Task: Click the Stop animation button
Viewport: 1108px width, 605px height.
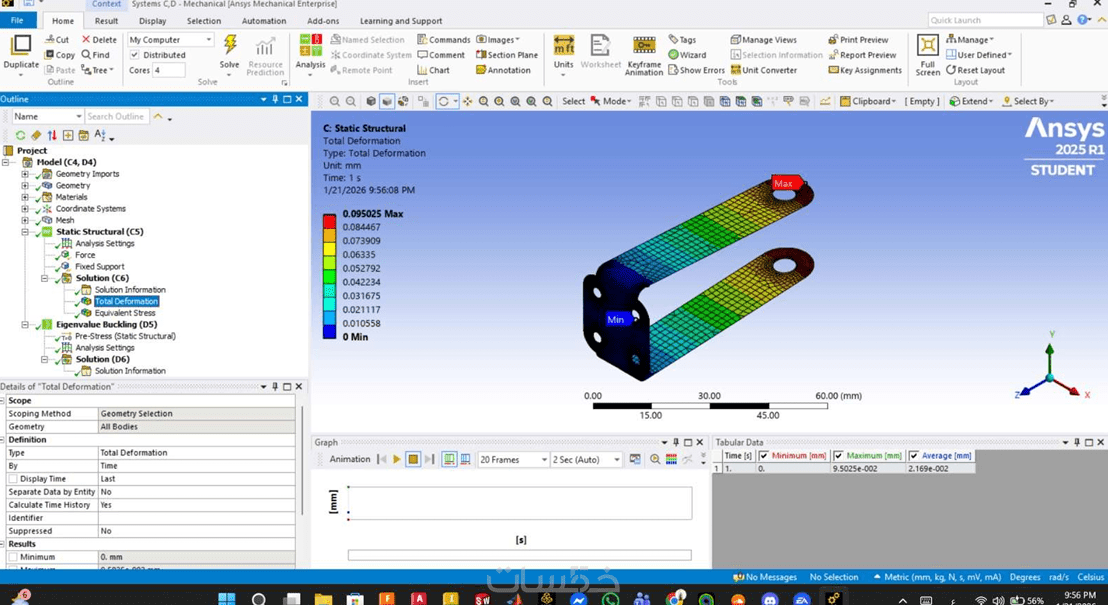Action: click(x=413, y=459)
